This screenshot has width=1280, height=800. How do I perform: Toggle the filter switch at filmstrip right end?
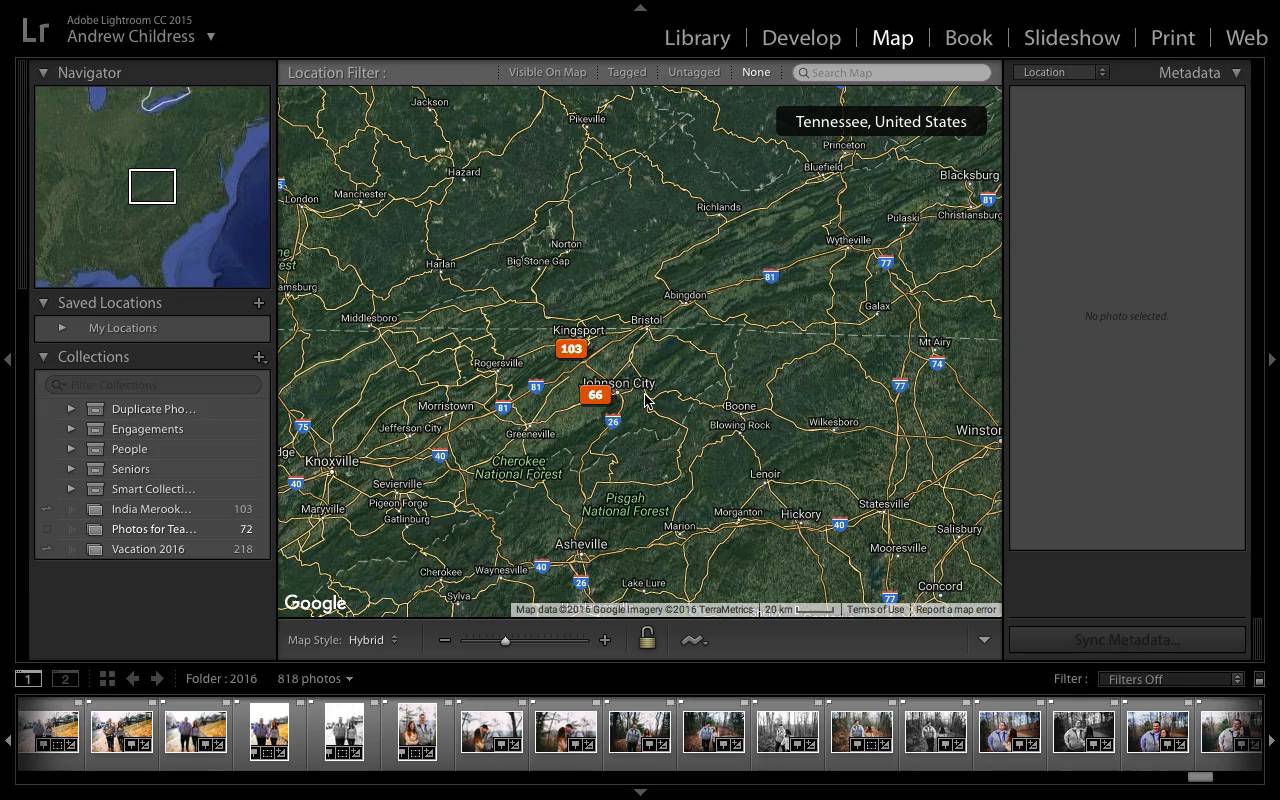click(1259, 679)
